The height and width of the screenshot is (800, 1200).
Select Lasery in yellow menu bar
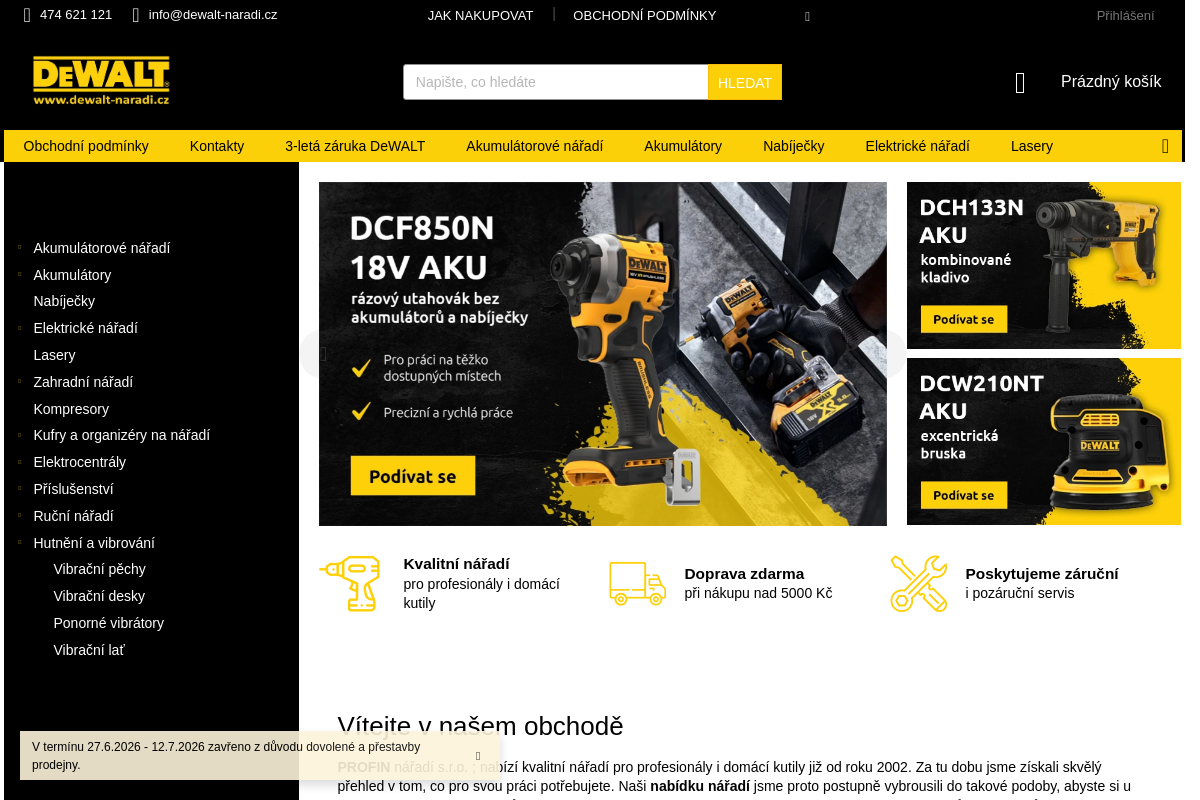coord(1032,146)
